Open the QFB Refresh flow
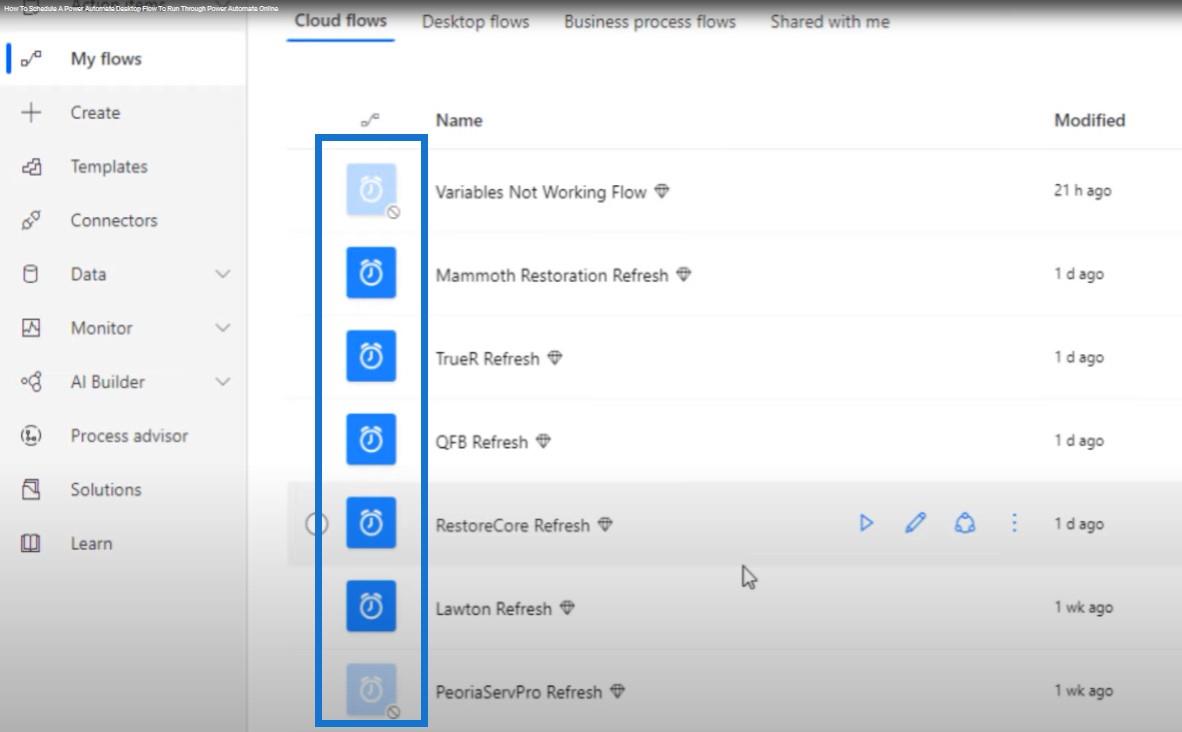This screenshot has height=732, width=1182. [481, 442]
